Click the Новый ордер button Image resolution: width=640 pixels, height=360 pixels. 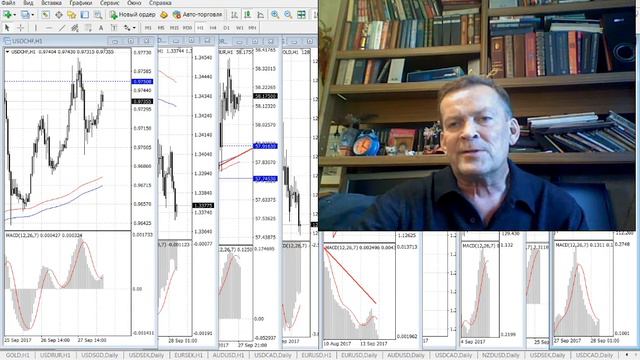pos(133,15)
